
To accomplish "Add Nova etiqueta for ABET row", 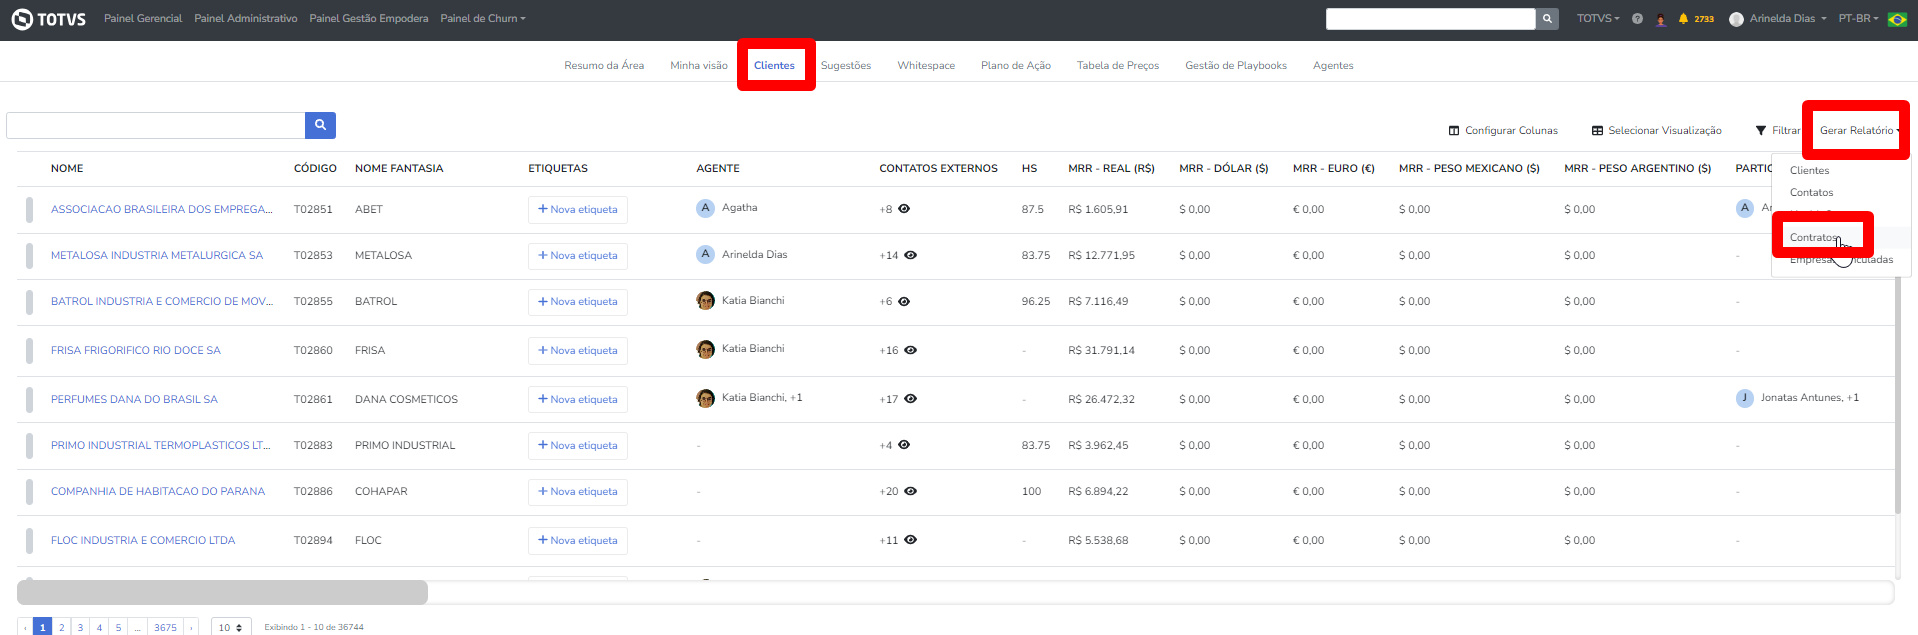I will coord(578,210).
